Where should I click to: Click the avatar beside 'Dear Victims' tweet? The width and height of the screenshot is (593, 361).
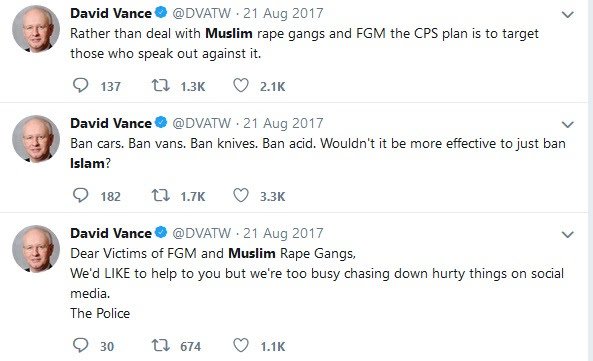(36, 249)
